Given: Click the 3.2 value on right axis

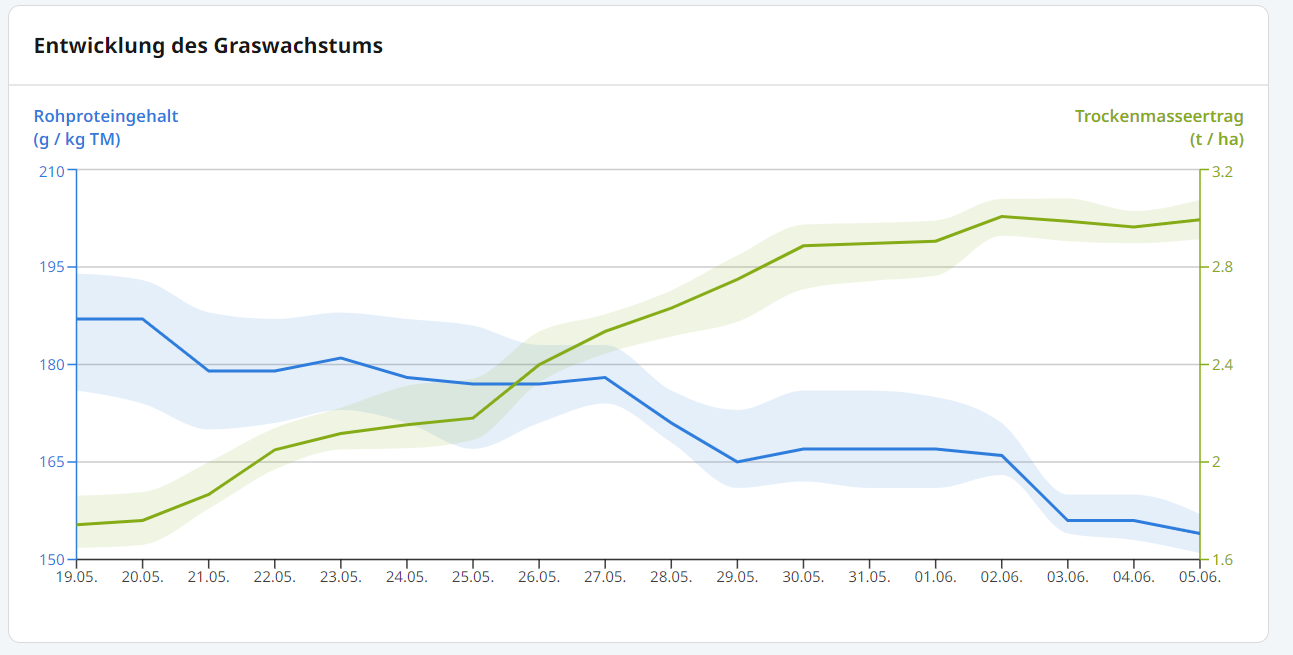Looking at the screenshot, I should coord(1222,171).
